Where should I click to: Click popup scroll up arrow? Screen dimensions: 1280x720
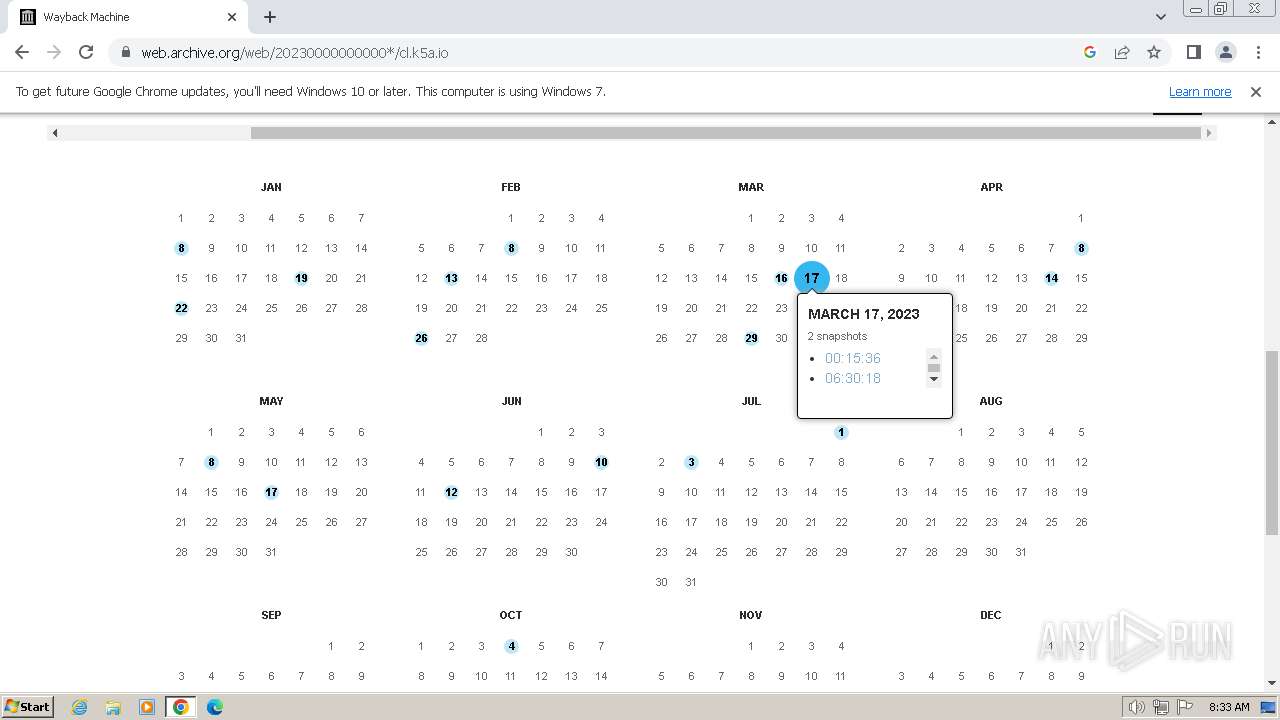click(x=934, y=356)
